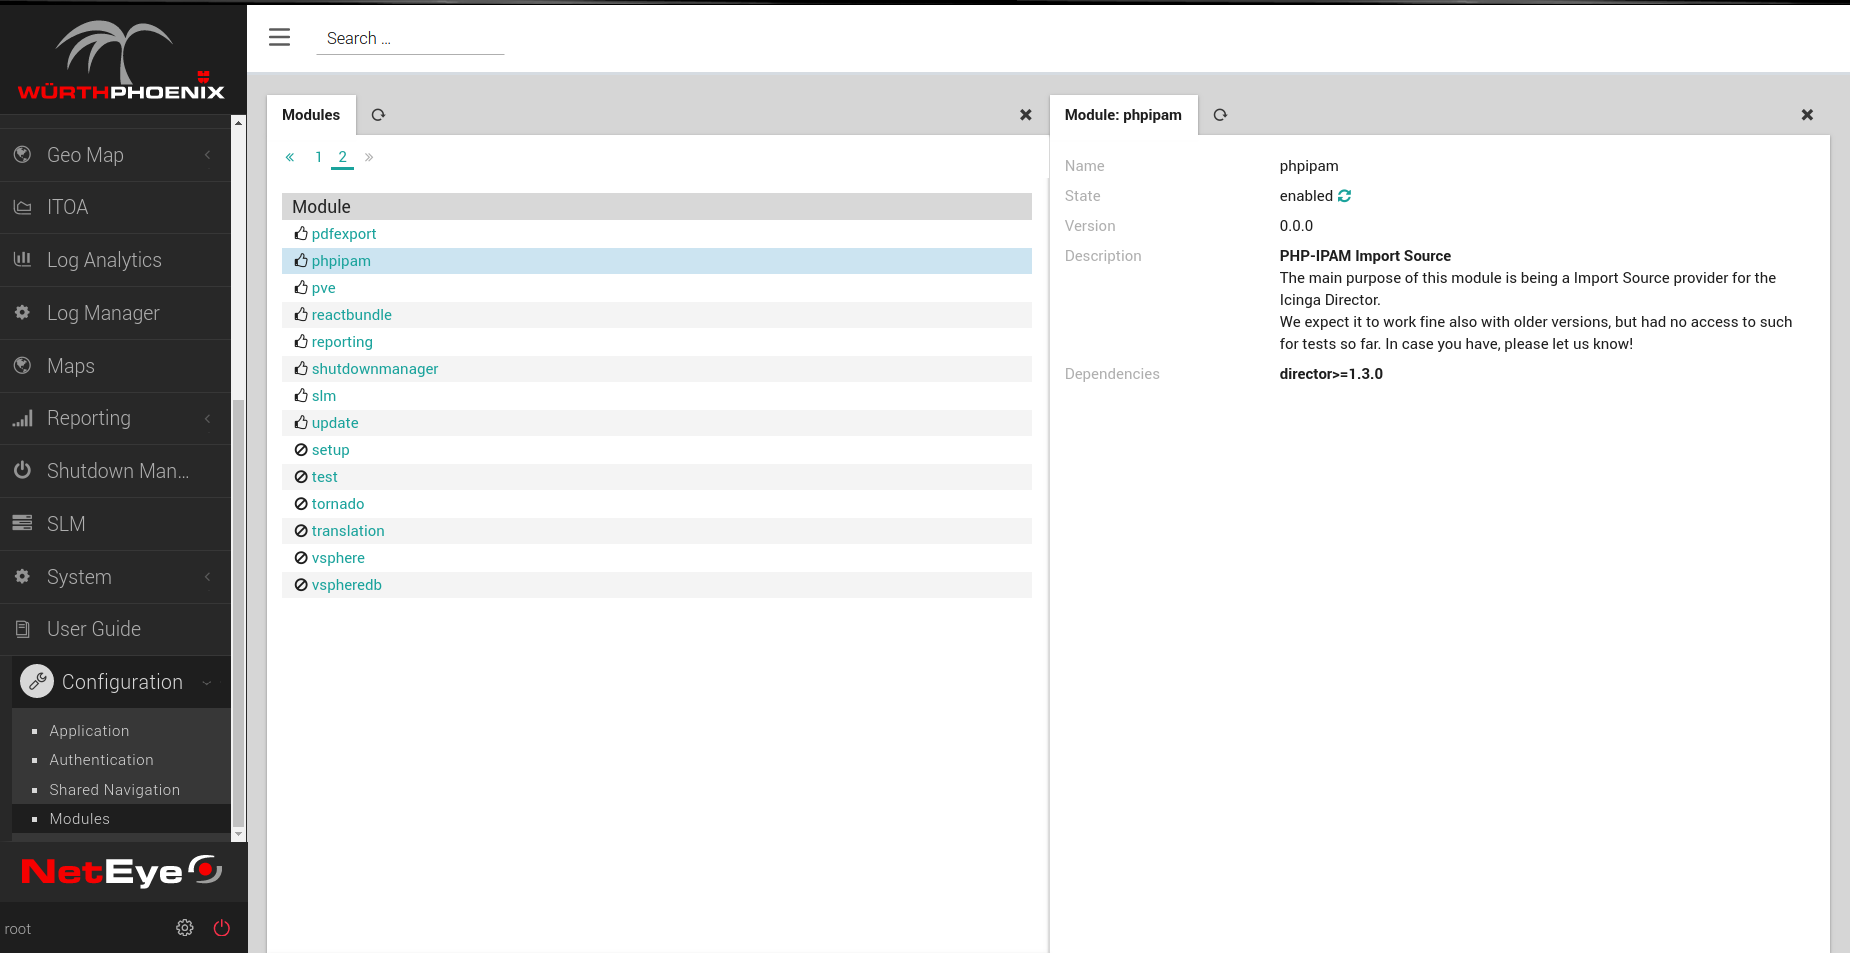Select the Log Manager gear icon
The height and width of the screenshot is (953, 1850).
22,312
